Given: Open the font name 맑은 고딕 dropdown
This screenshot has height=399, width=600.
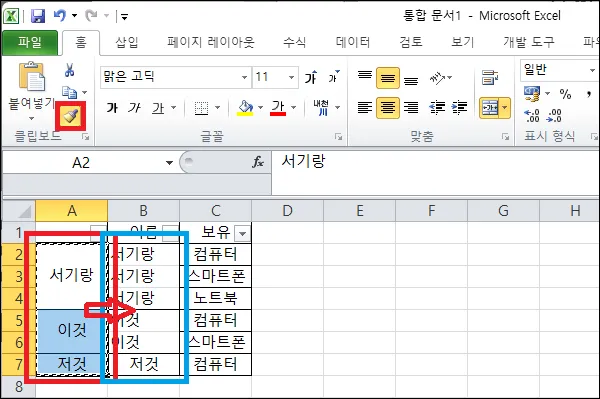Looking at the screenshot, I should click(245, 77).
